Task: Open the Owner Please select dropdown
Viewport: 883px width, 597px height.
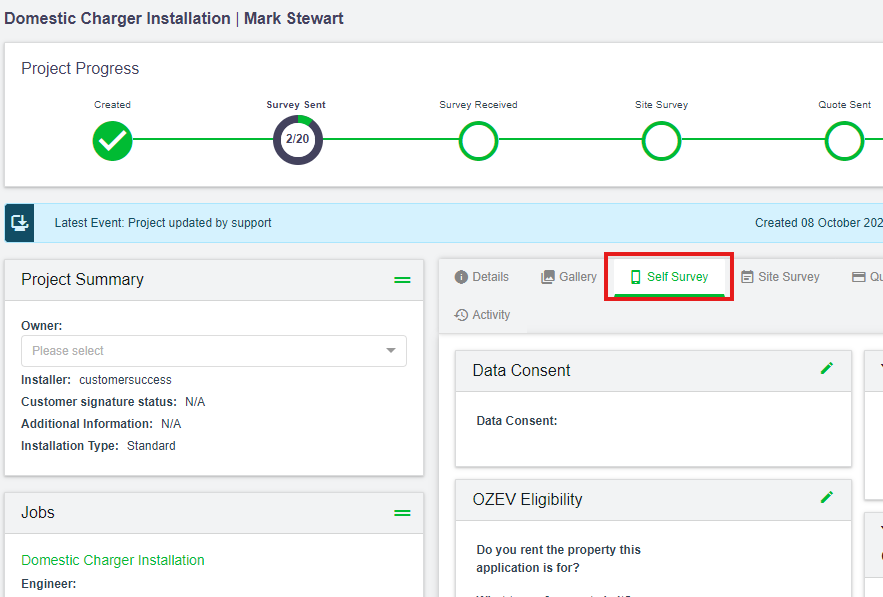Action: [x=214, y=351]
